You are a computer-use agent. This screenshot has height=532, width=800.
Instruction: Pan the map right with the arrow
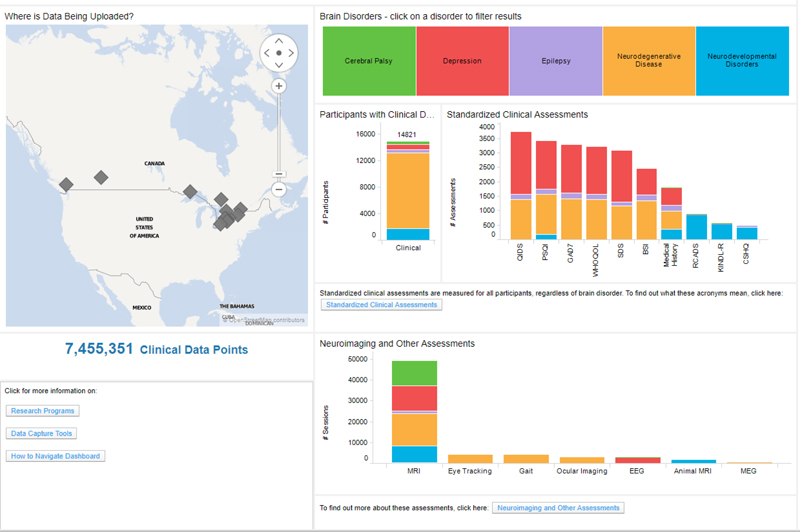point(291,53)
